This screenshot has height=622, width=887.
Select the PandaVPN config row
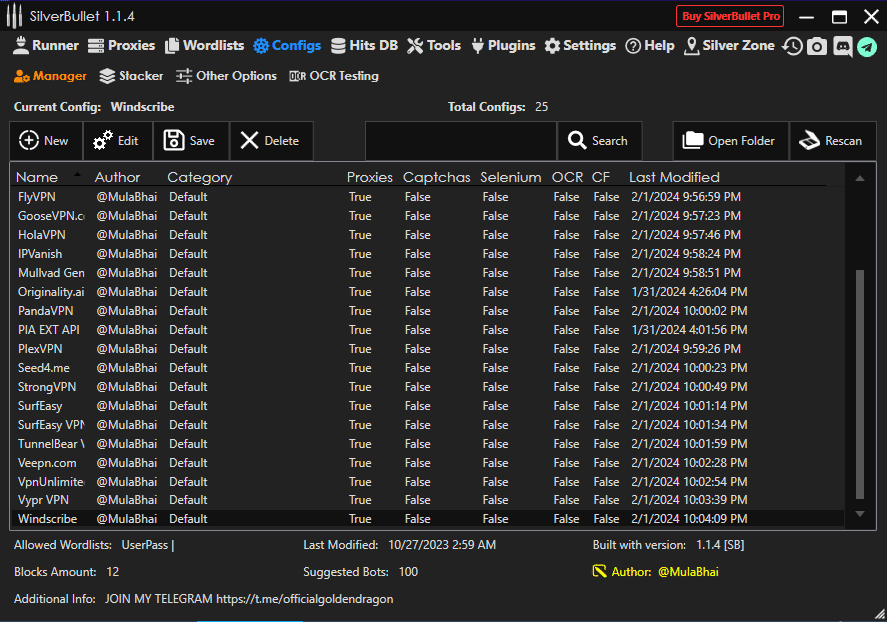tap(428, 311)
